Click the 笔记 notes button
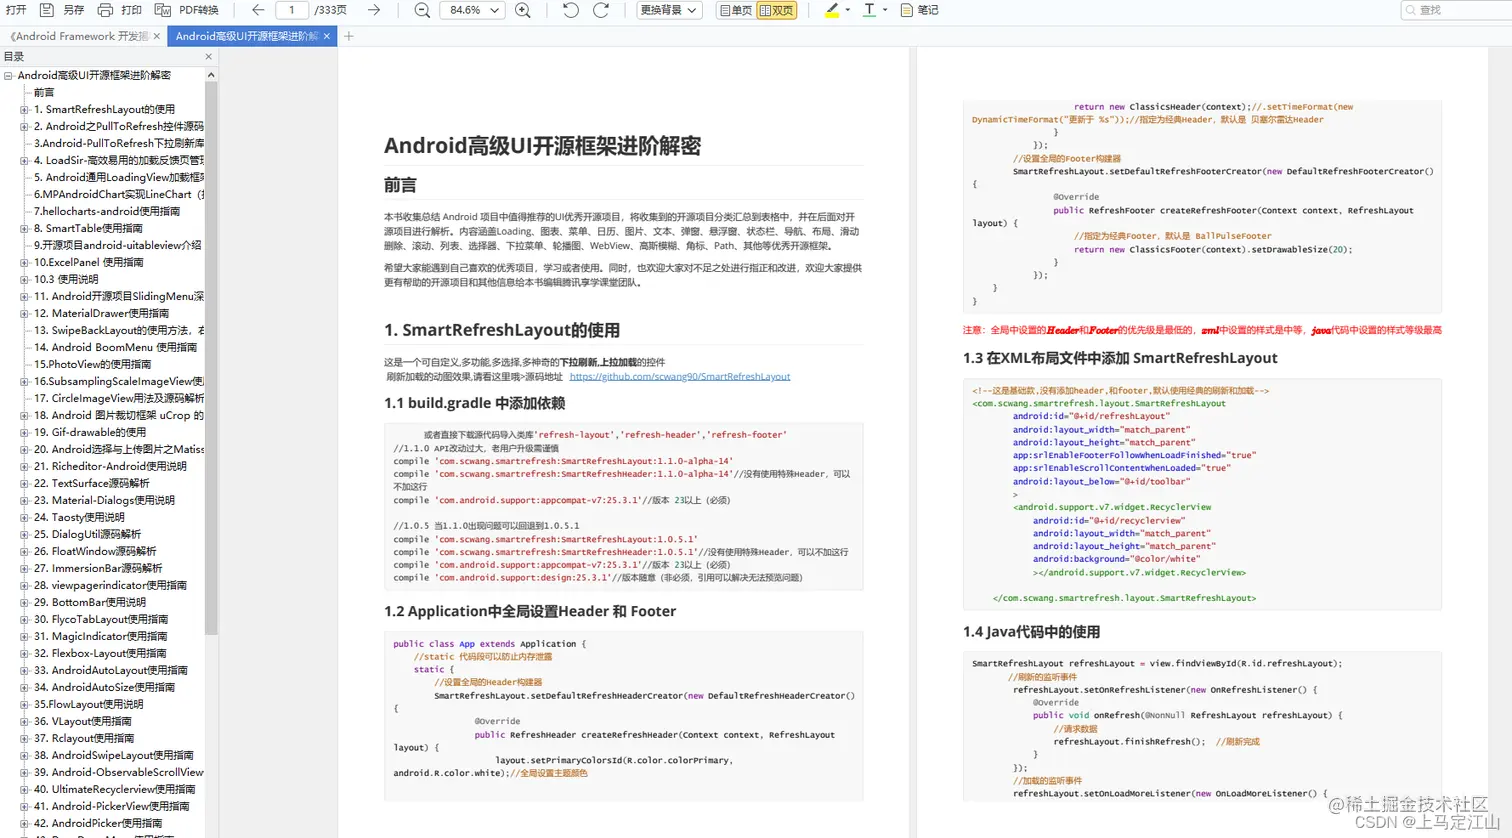1512x838 pixels. pos(919,10)
